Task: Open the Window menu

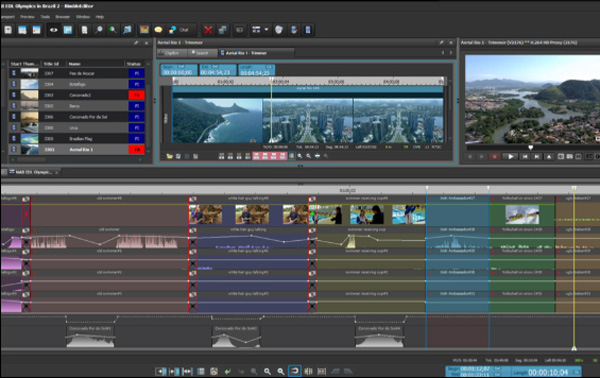Action: pos(83,17)
